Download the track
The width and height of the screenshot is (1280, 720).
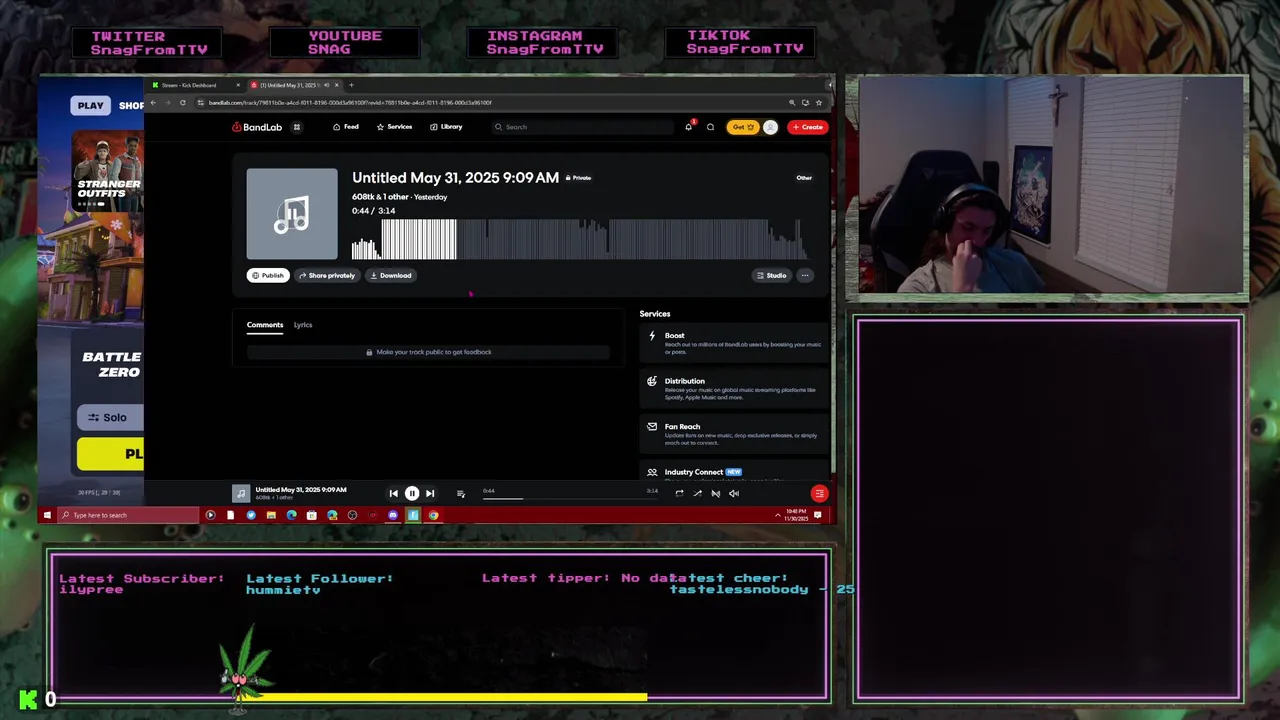[x=391, y=275]
